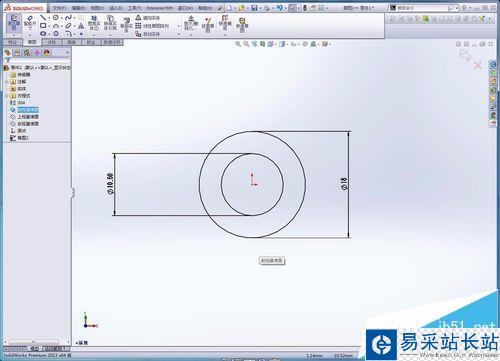Click Edit Appearance sphere icon

click(x=305, y=44)
